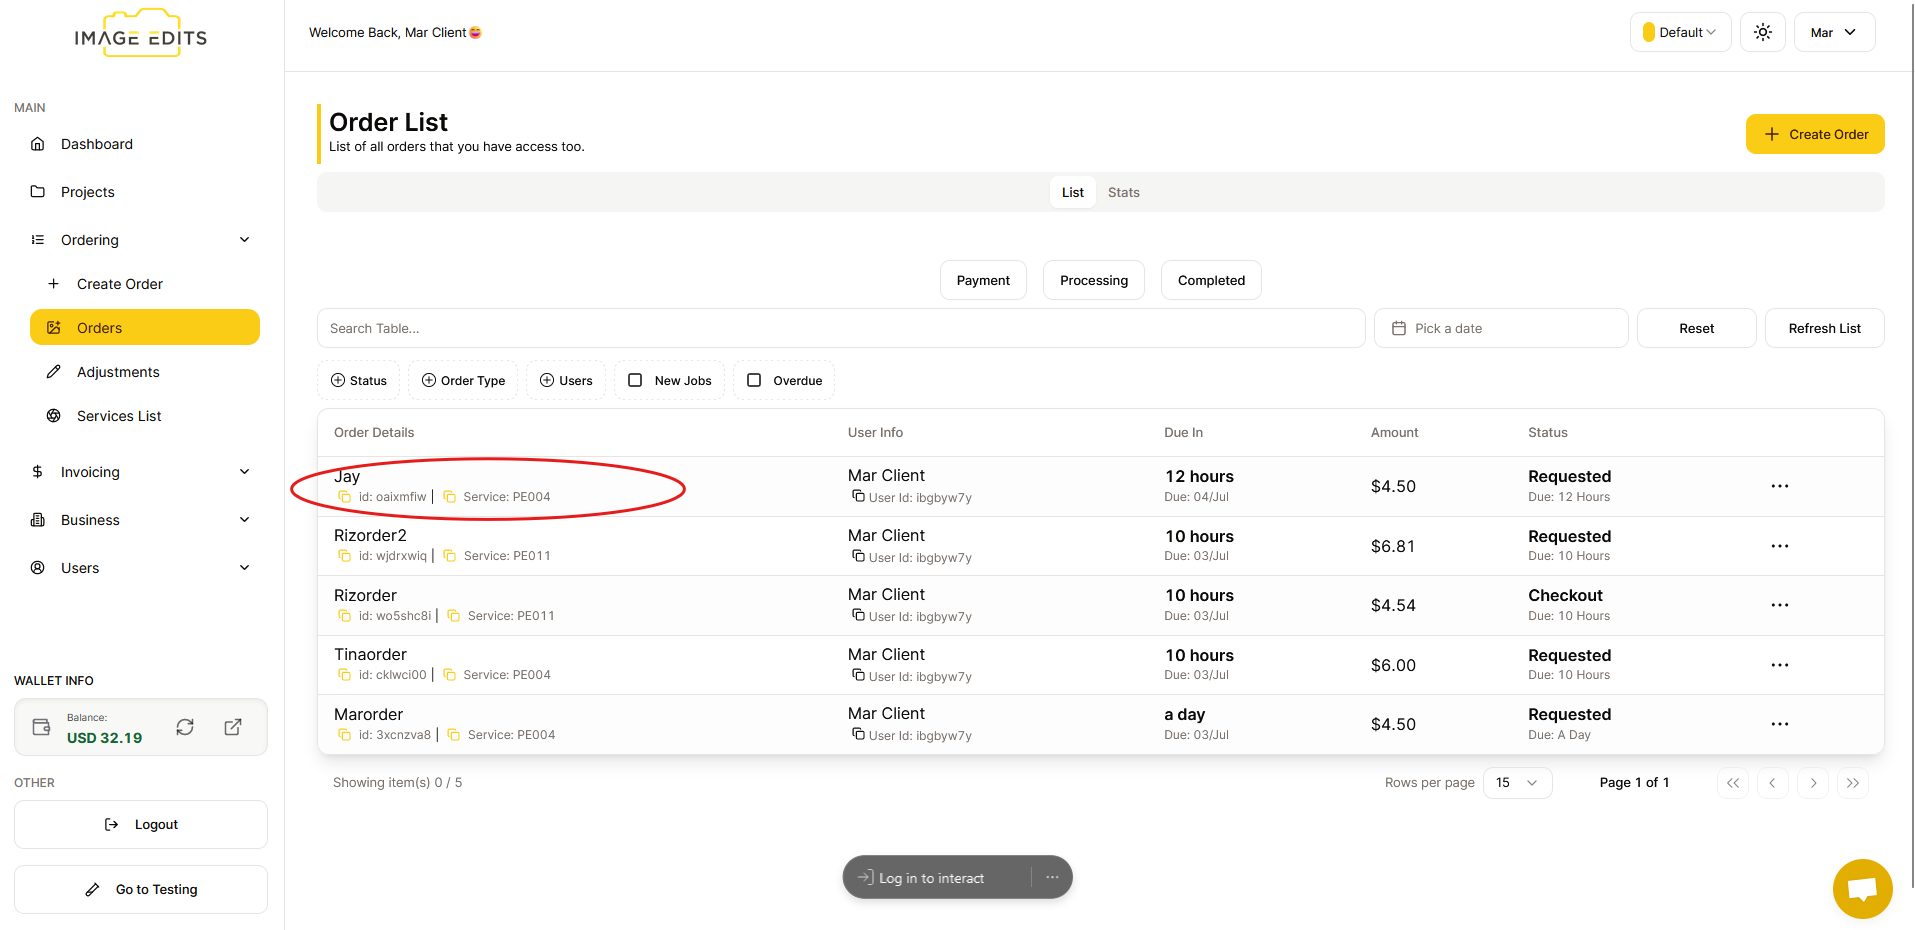Expand the Users sidebar section
The image size is (1915, 930).
tap(140, 568)
